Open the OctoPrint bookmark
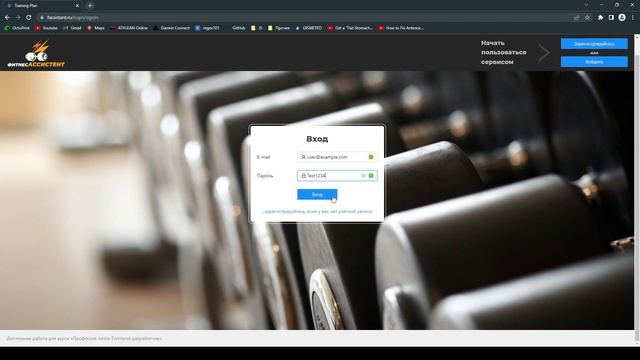The image size is (640, 360). (x=17, y=28)
